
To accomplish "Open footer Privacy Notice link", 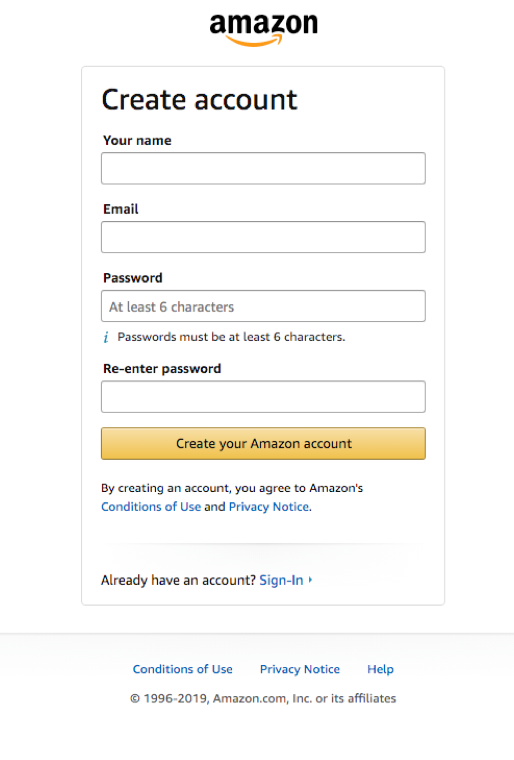I will point(300,669).
